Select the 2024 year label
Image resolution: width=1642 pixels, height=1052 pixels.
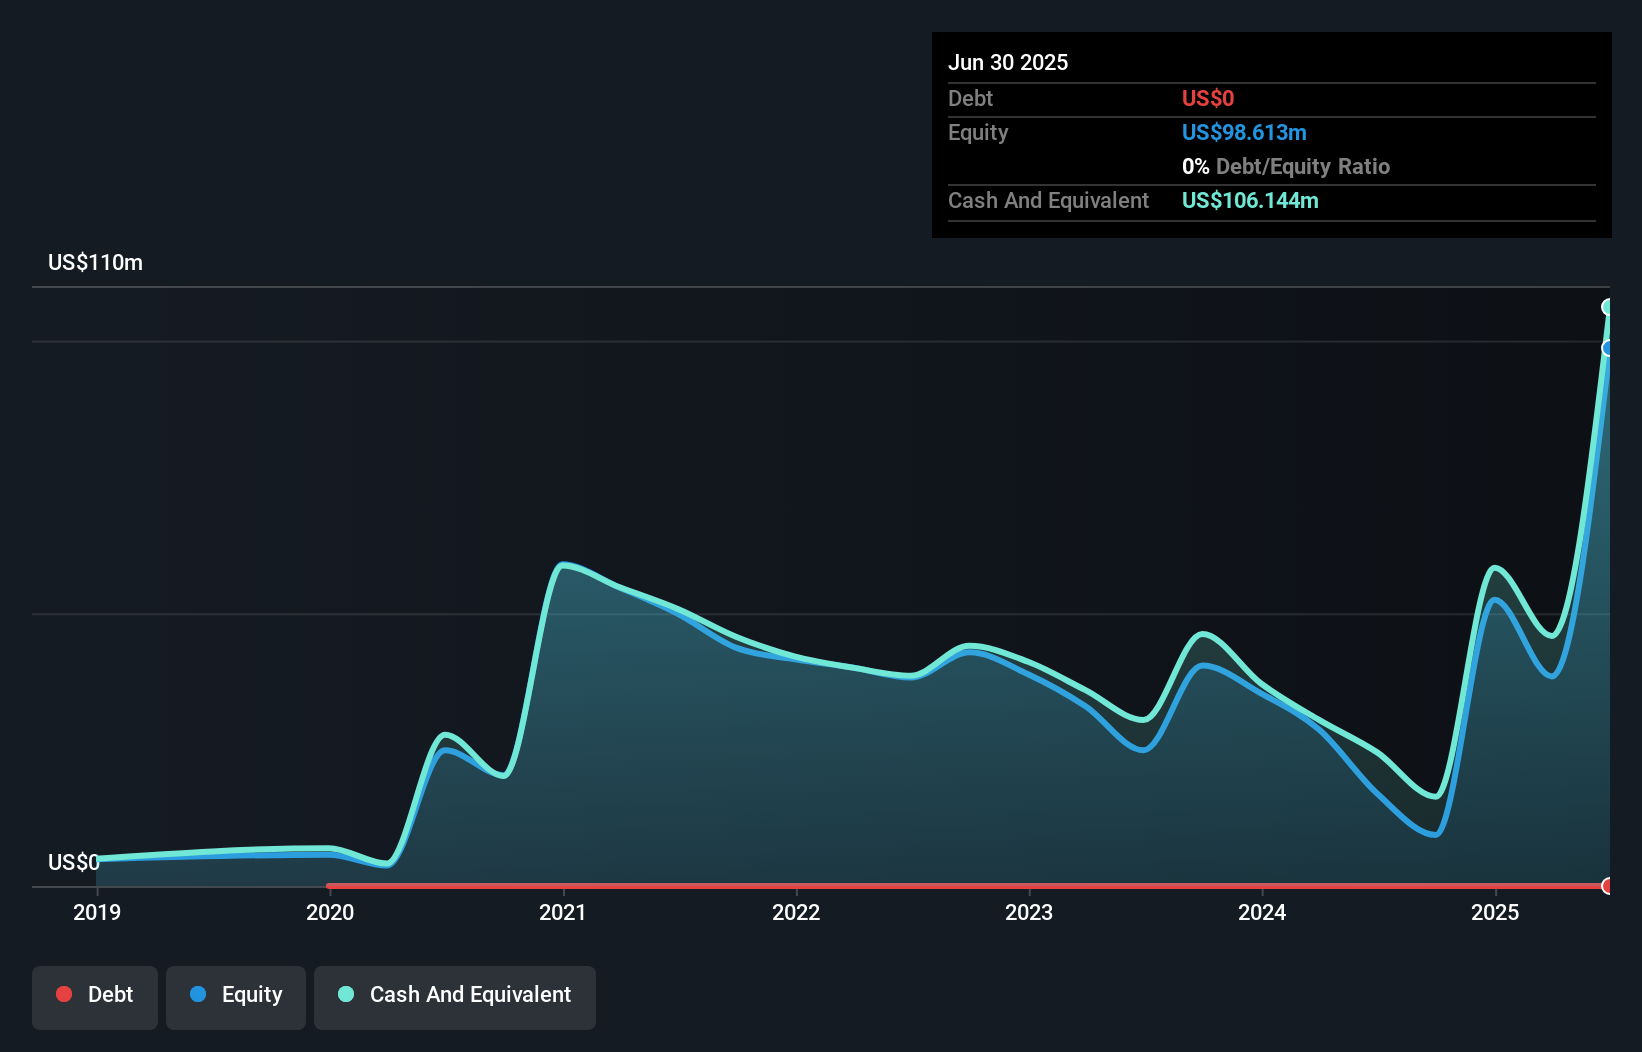(x=1262, y=912)
